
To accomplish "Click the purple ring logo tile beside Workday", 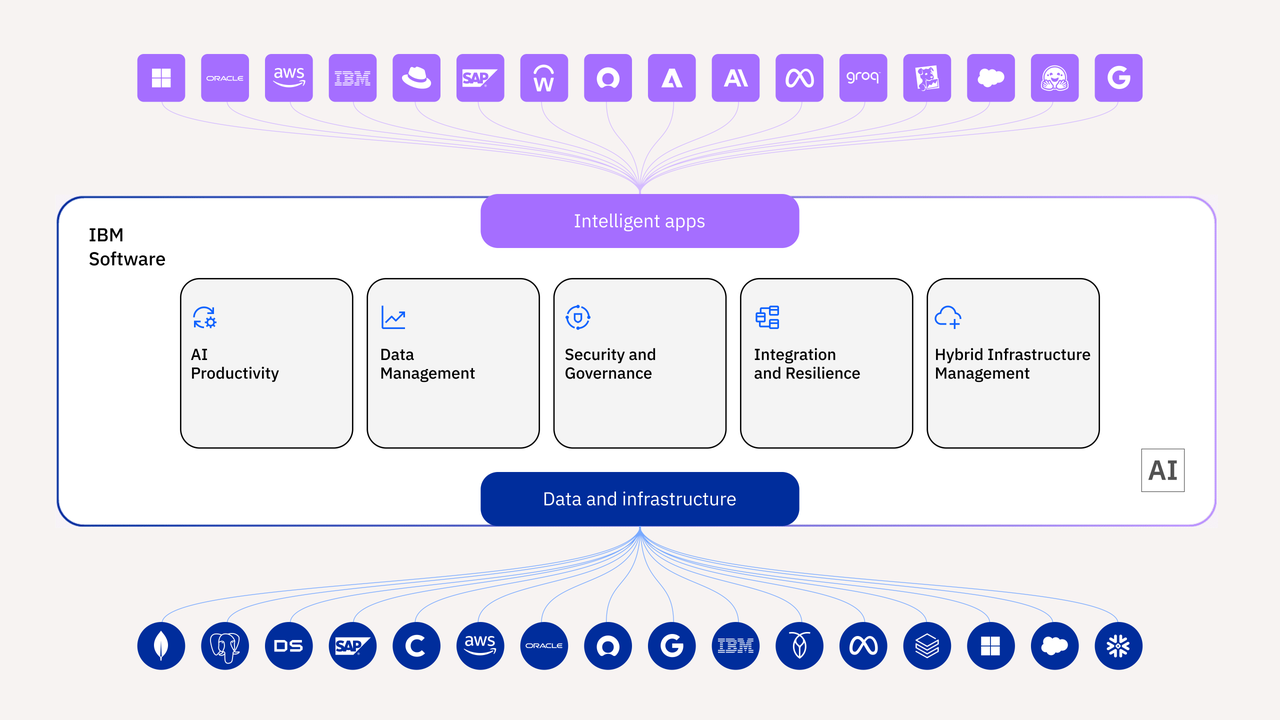I will [608, 78].
